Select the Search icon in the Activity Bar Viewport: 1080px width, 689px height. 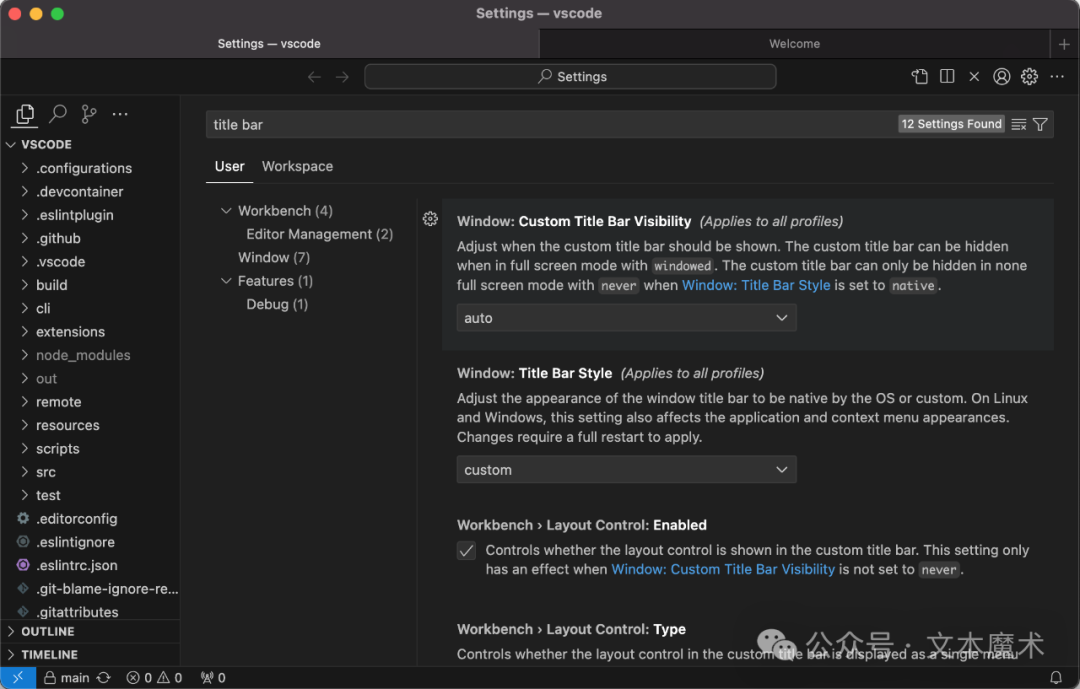56,114
